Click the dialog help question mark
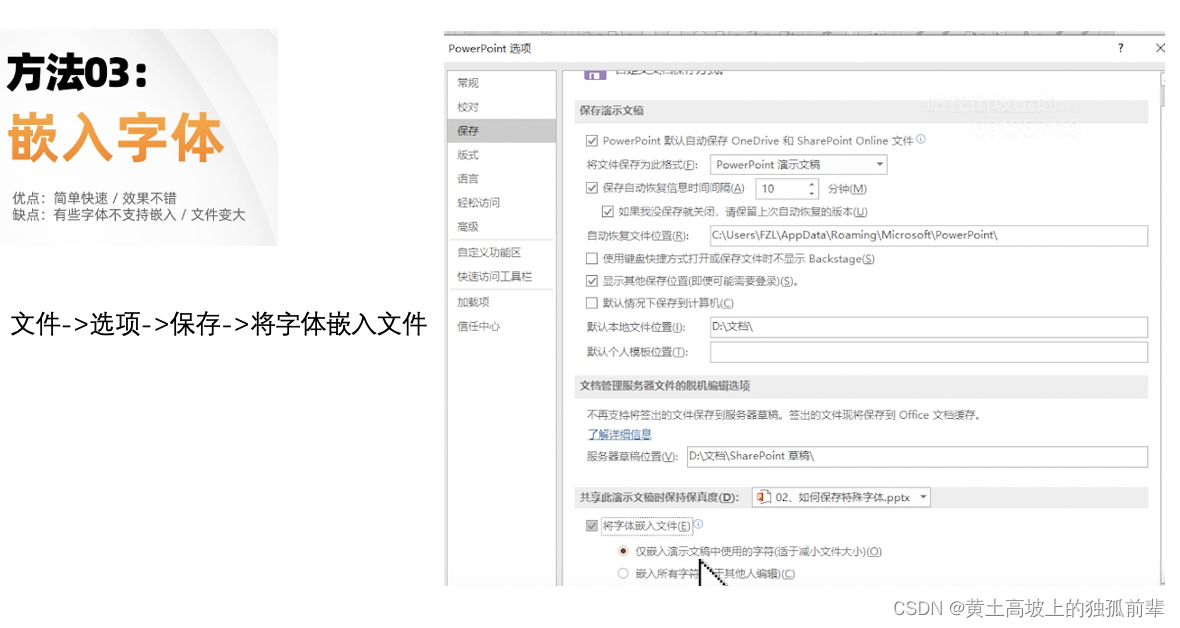Screen dimensions: 1180x628 click(x=1121, y=48)
